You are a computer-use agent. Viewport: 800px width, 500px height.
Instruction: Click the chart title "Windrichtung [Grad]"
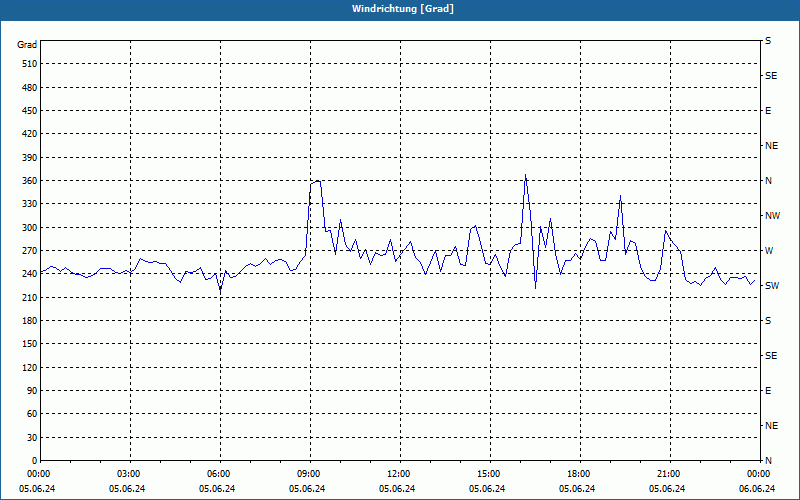click(x=403, y=9)
